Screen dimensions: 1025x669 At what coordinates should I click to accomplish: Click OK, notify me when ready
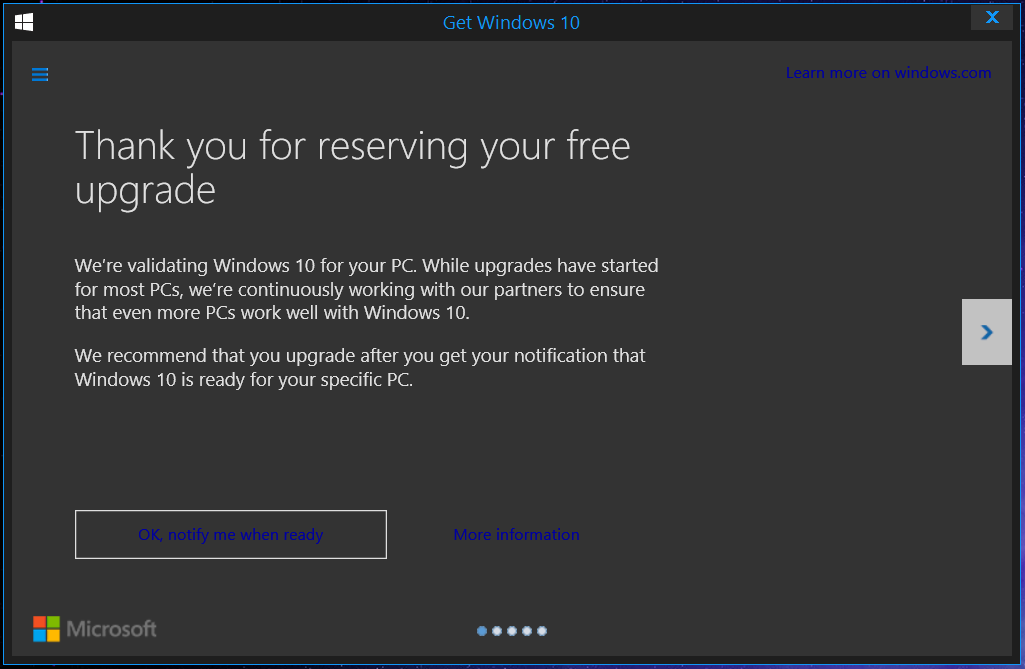(x=231, y=534)
